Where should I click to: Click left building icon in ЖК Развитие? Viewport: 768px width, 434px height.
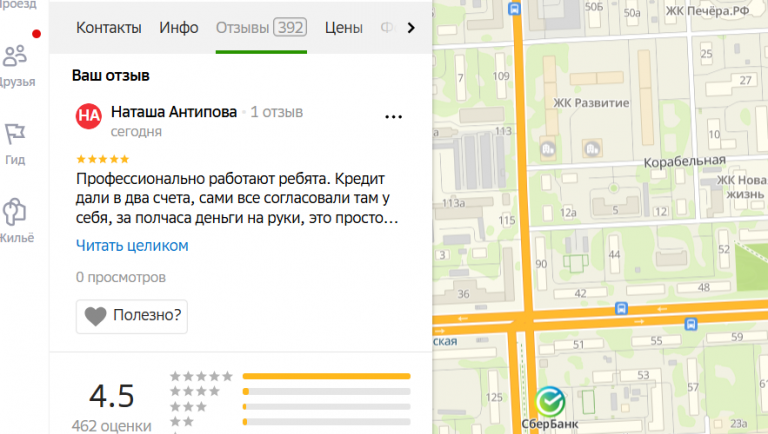pos(548,148)
